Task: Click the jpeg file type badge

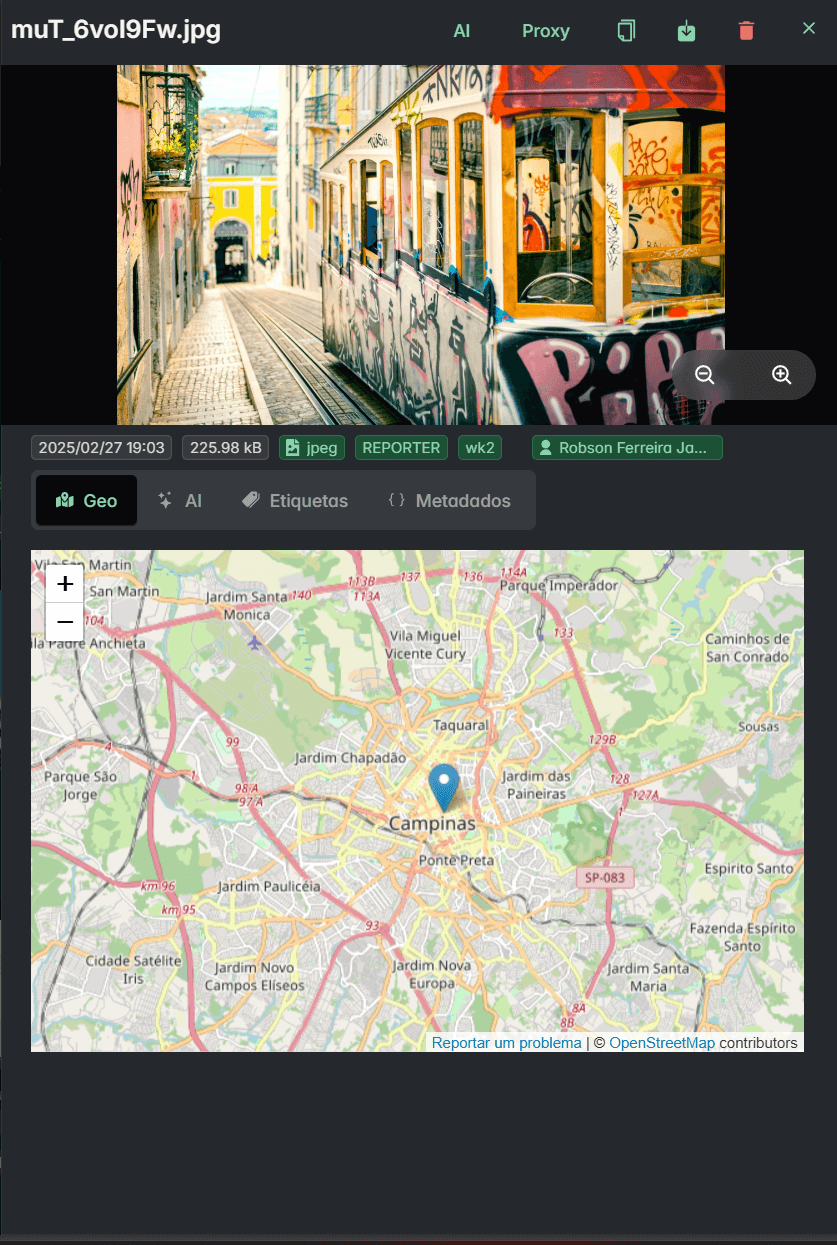Action: 311,448
